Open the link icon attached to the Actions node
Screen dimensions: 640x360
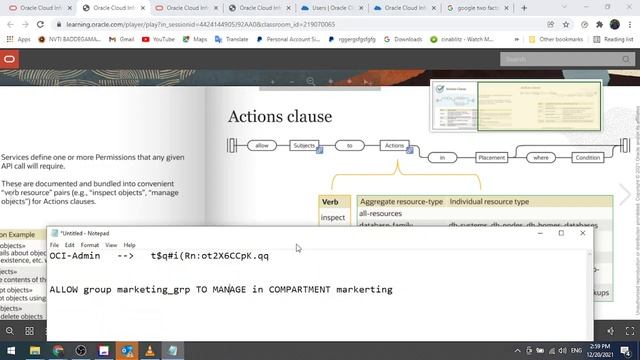pyautogui.click(x=409, y=150)
